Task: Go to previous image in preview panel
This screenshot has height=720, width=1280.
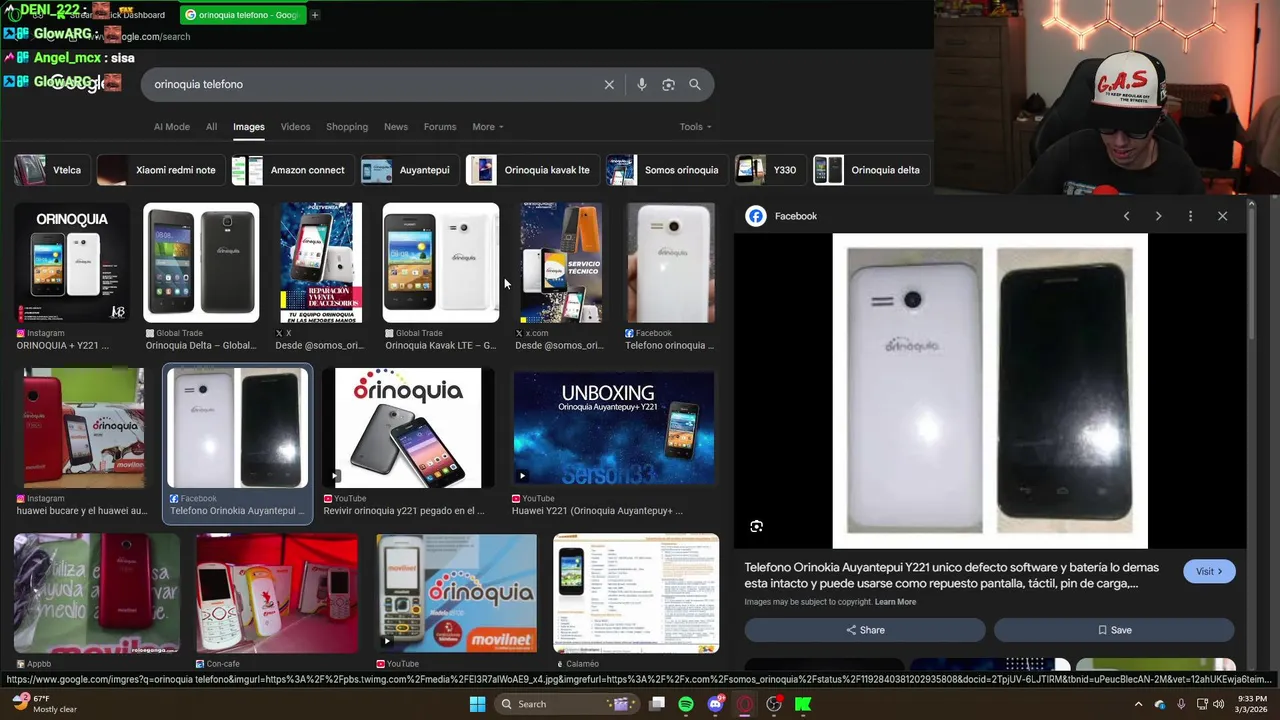Action: (x=1126, y=216)
